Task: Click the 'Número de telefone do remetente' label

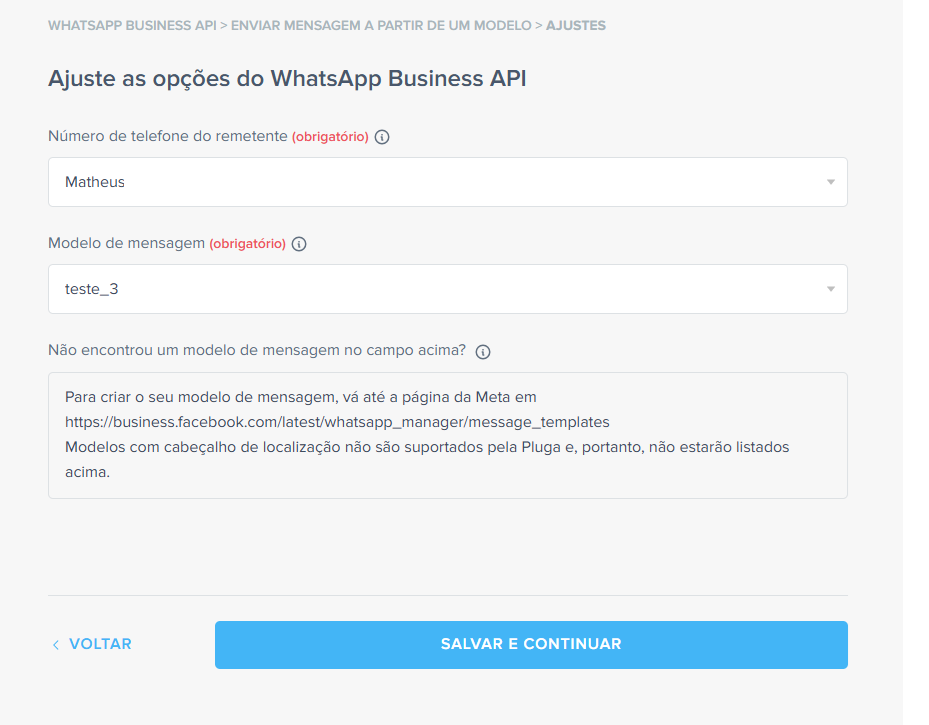Action: tap(168, 136)
